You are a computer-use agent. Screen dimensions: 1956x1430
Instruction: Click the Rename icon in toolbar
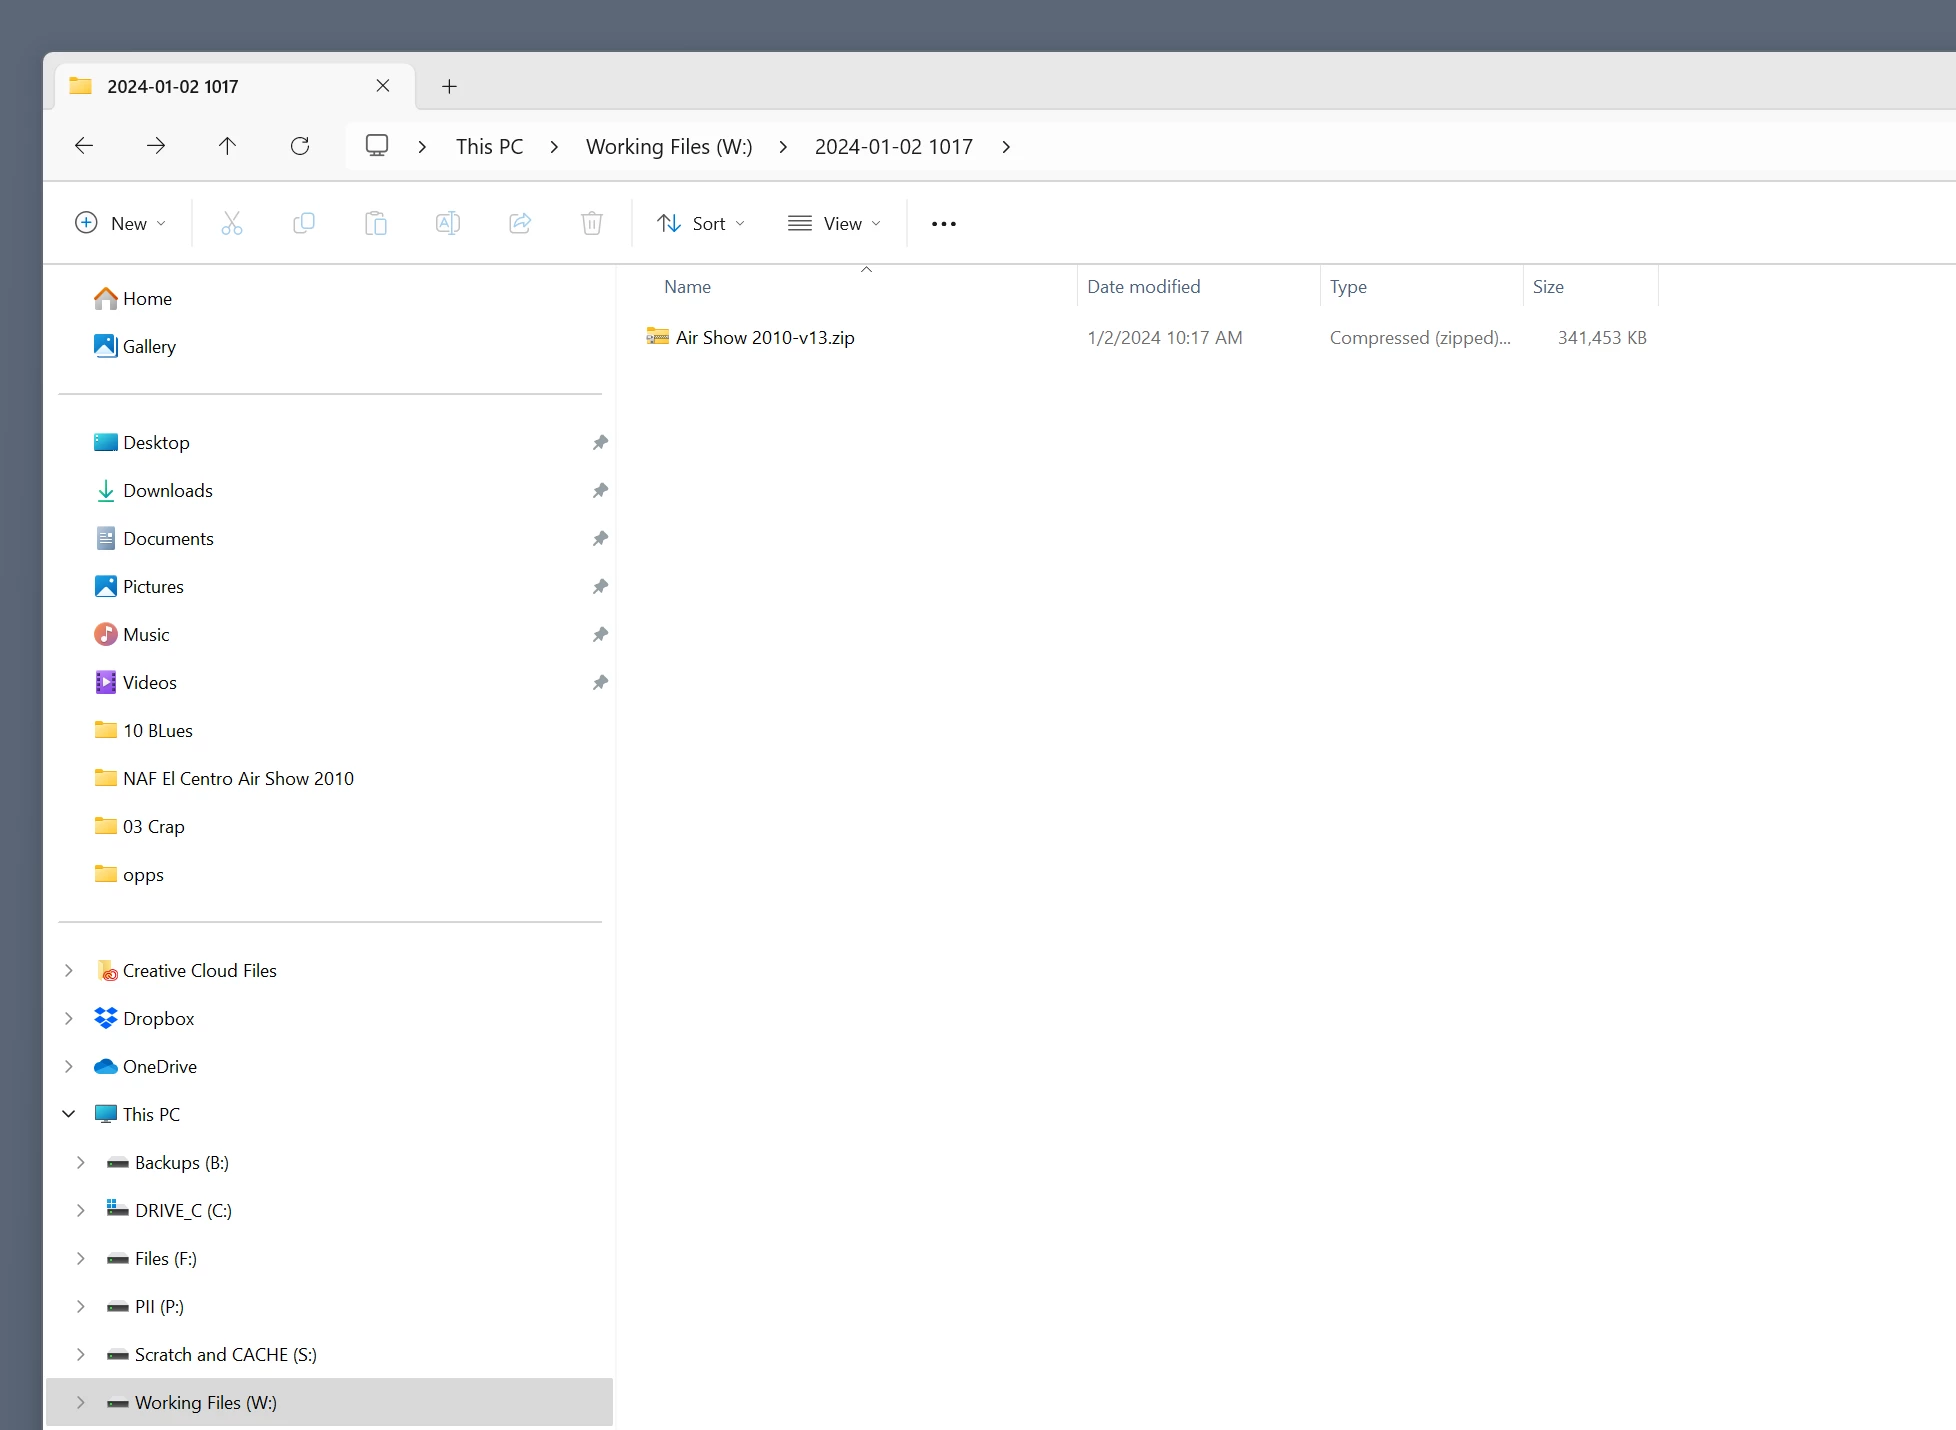448,223
